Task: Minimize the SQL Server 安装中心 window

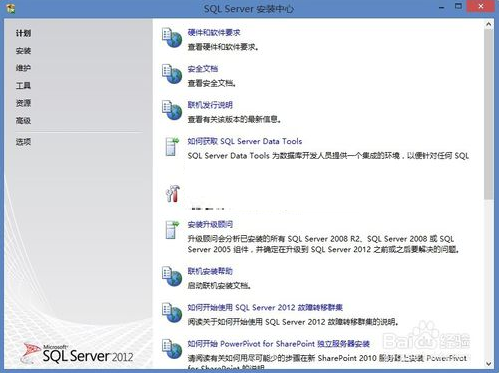Action: (x=442, y=7)
